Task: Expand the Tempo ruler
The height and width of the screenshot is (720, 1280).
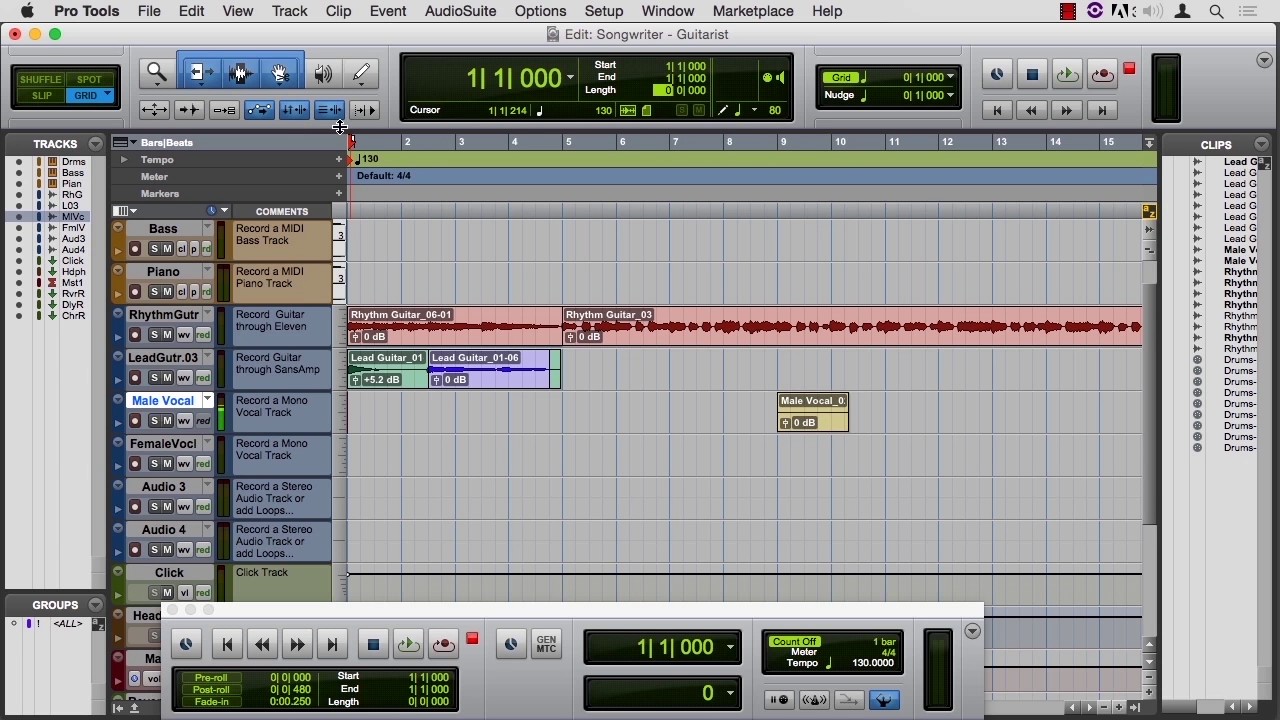Action: point(124,160)
